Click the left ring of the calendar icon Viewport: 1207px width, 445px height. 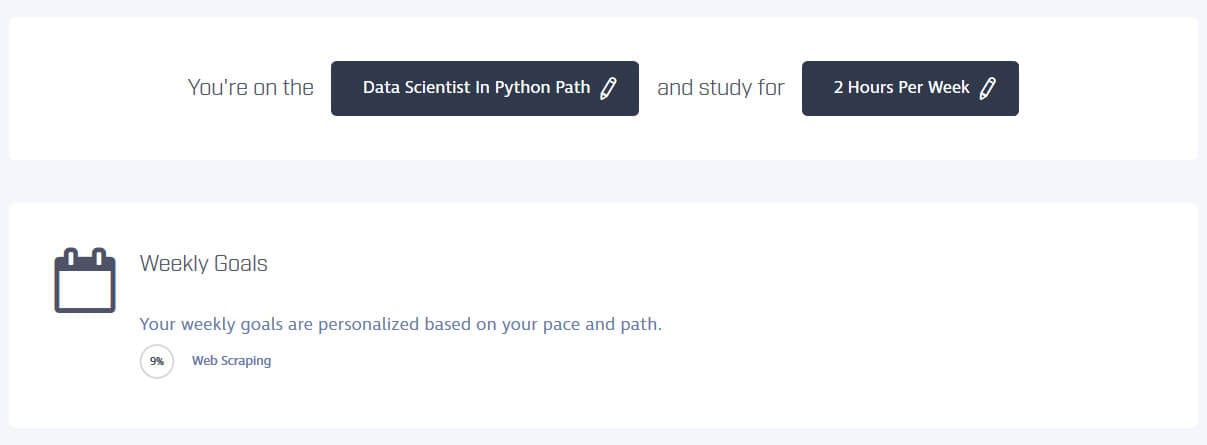click(70, 256)
